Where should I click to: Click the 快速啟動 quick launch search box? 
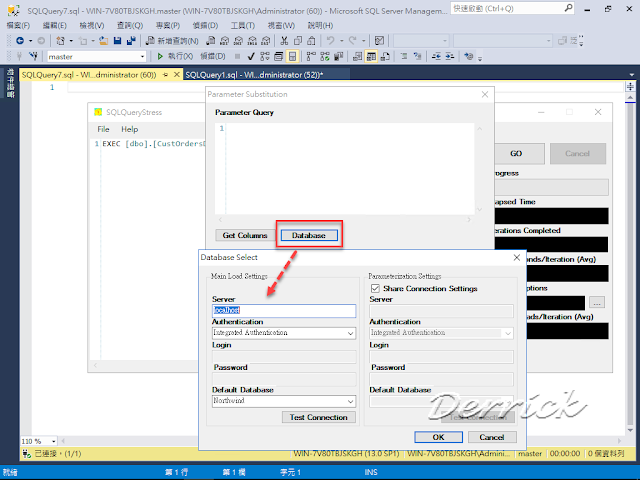(512, 8)
